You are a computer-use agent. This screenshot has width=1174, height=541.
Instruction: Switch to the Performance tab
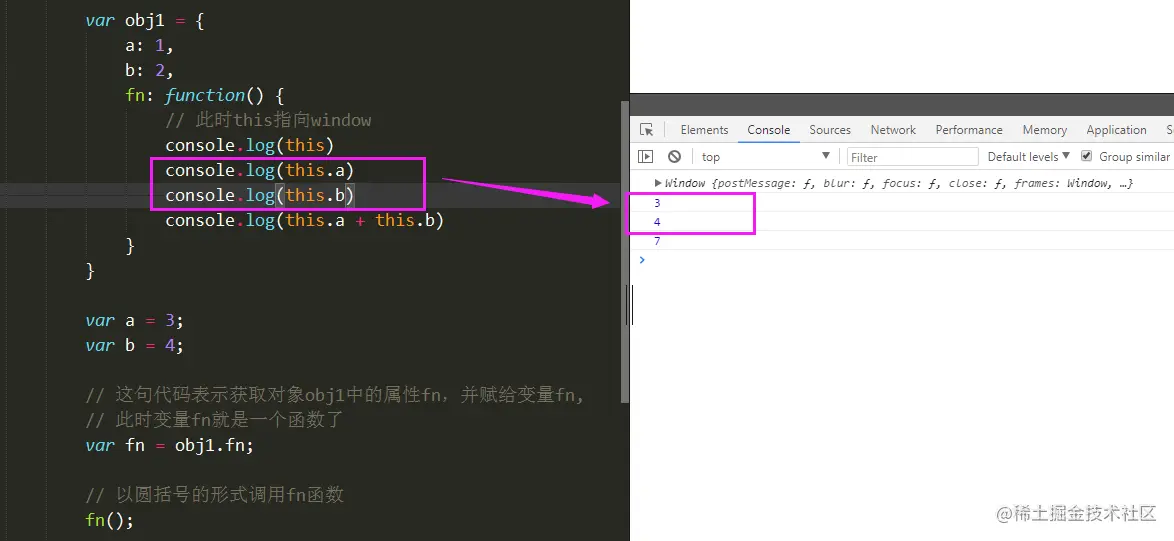point(968,129)
